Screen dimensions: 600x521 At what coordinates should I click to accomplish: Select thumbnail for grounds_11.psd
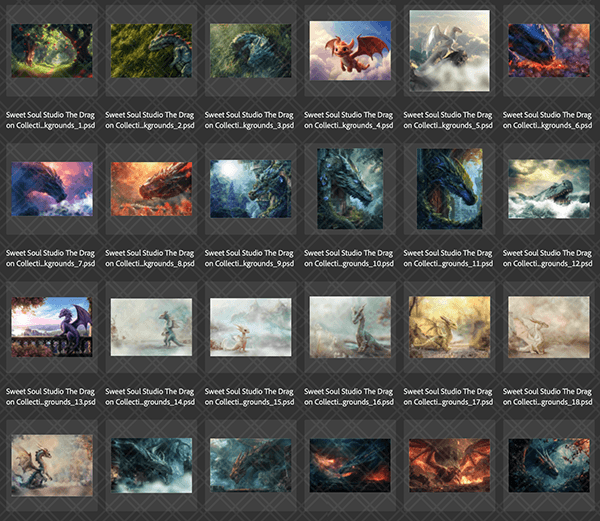tap(450, 189)
